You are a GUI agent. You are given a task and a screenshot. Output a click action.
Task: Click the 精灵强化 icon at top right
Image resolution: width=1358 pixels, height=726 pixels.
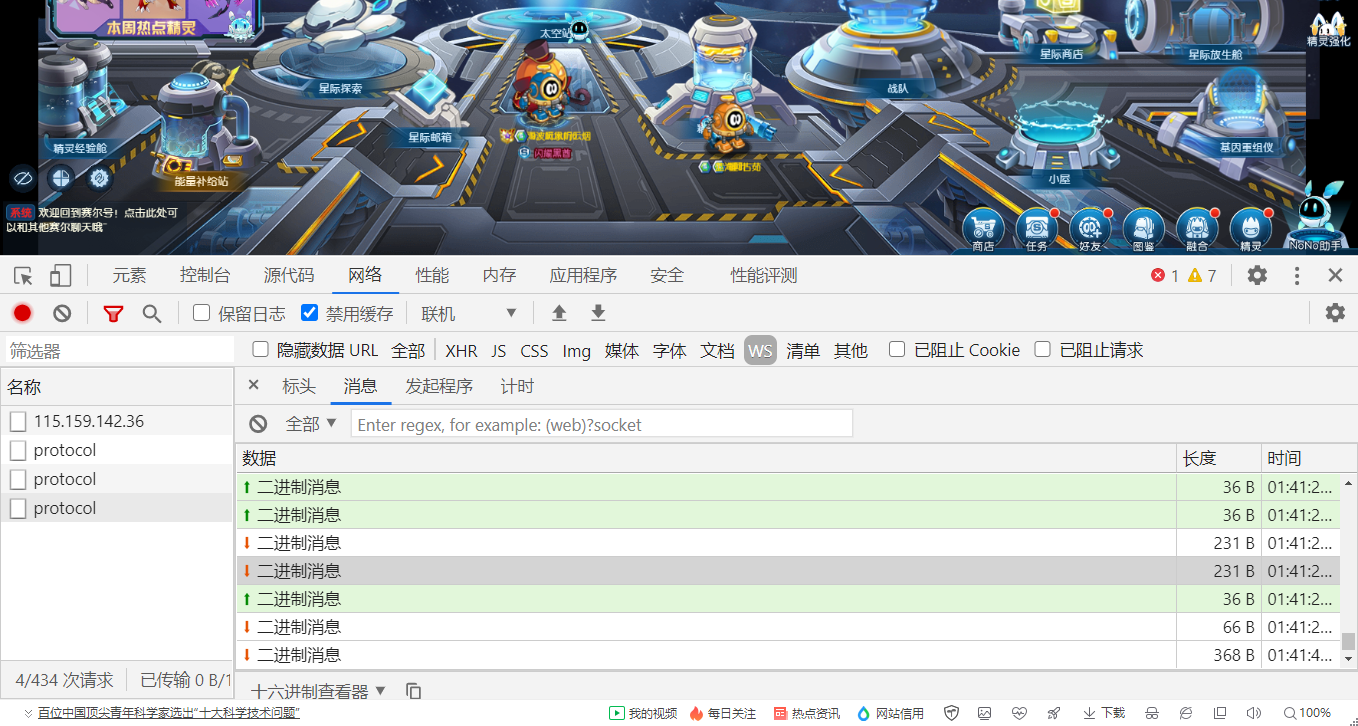[x=1329, y=28]
